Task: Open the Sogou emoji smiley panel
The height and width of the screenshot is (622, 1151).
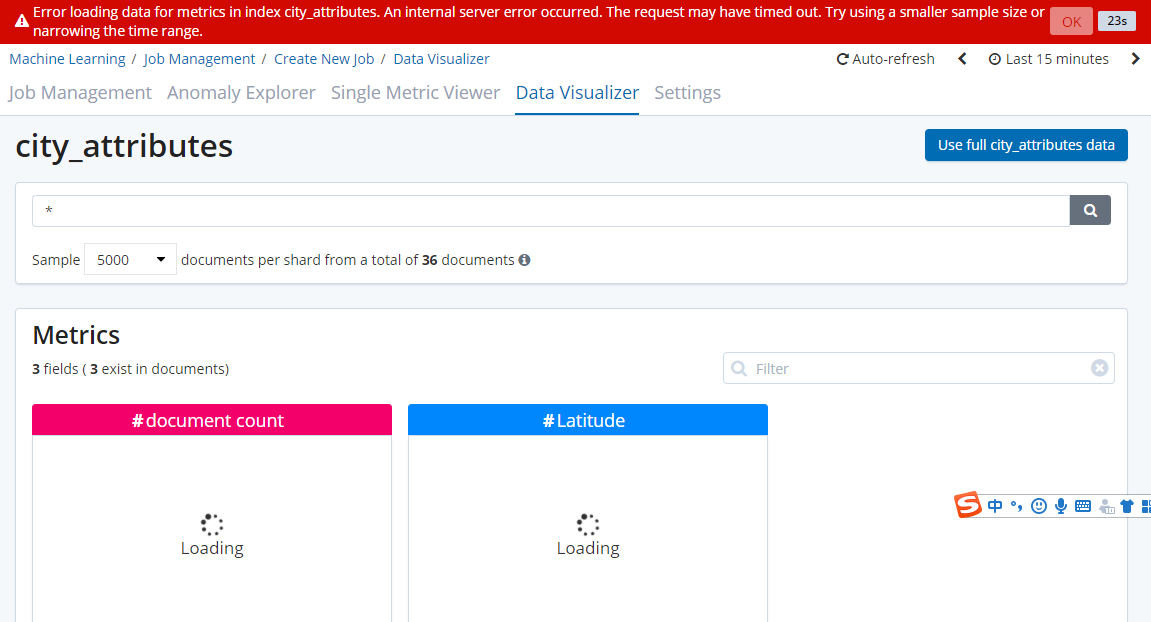Action: (x=1039, y=506)
